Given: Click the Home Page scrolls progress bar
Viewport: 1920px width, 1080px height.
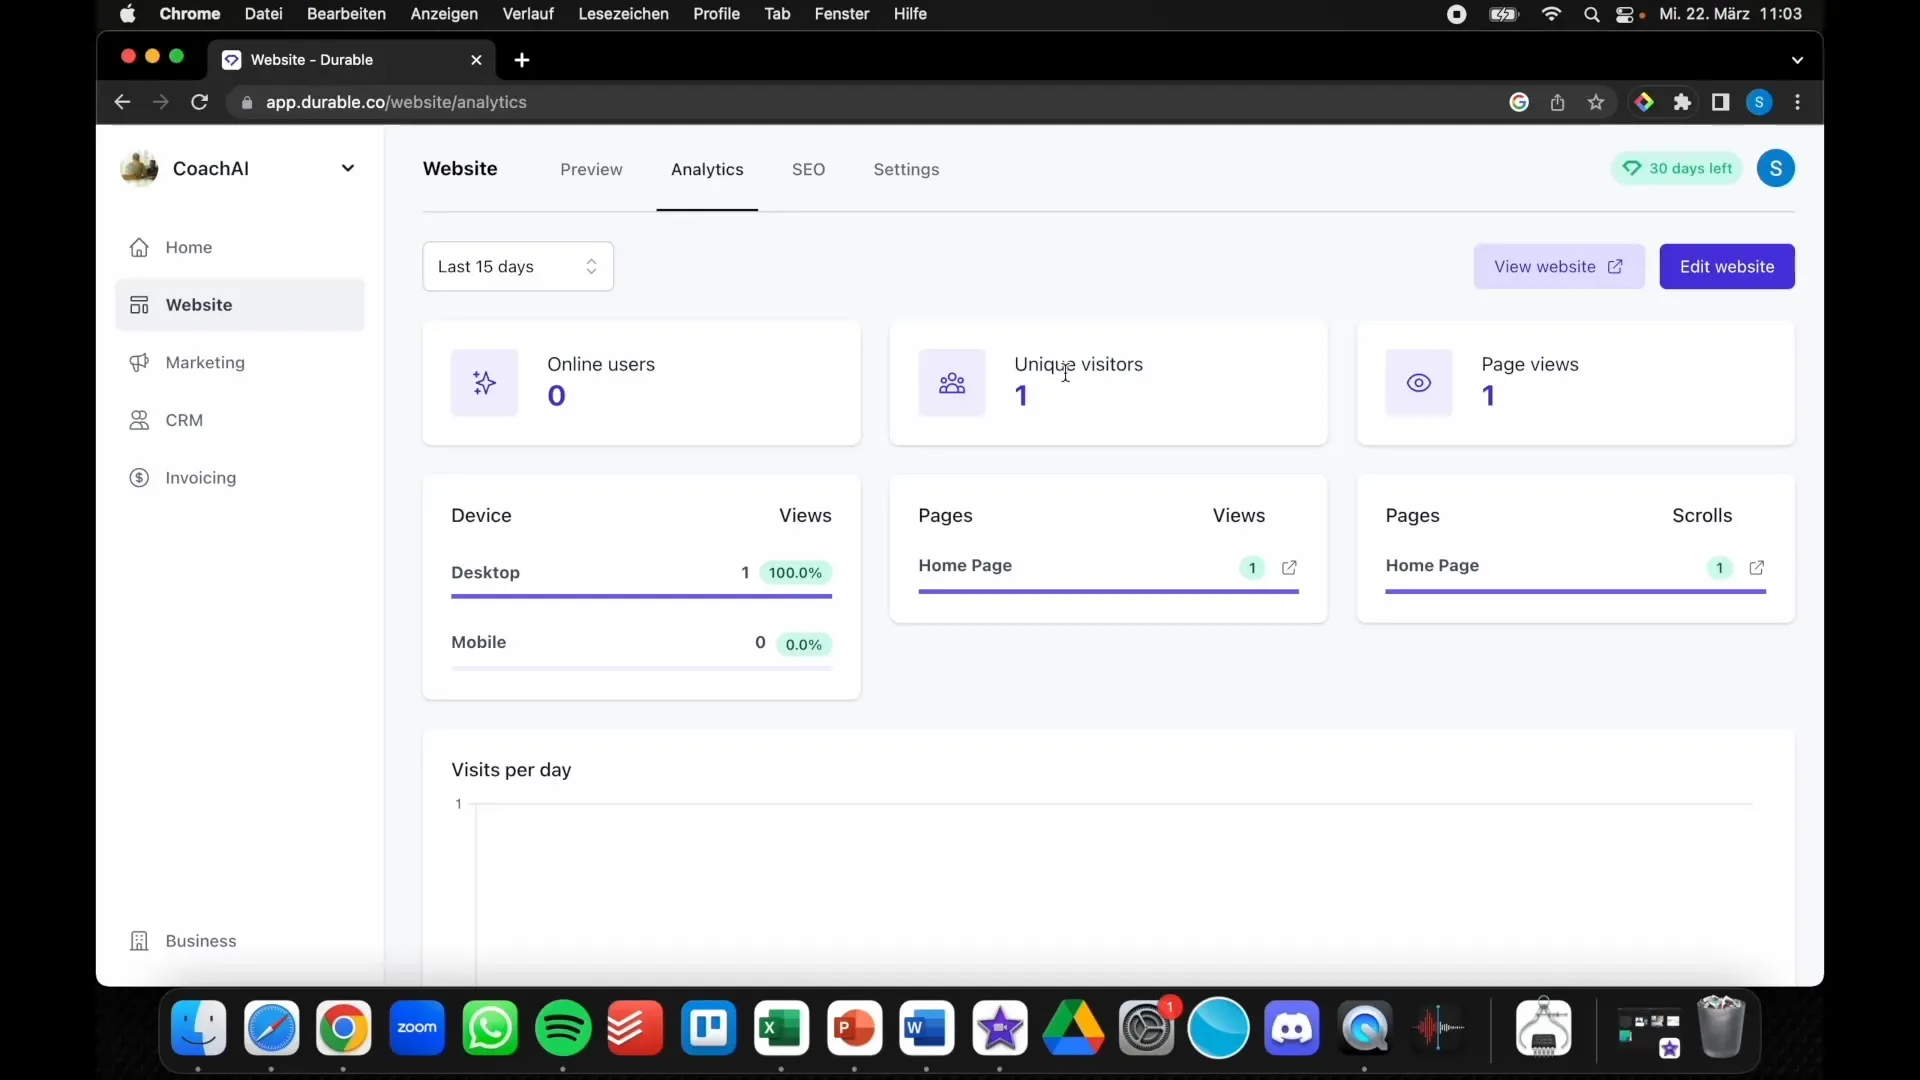Looking at the screenshot, I should click(x=1575, y=592).
